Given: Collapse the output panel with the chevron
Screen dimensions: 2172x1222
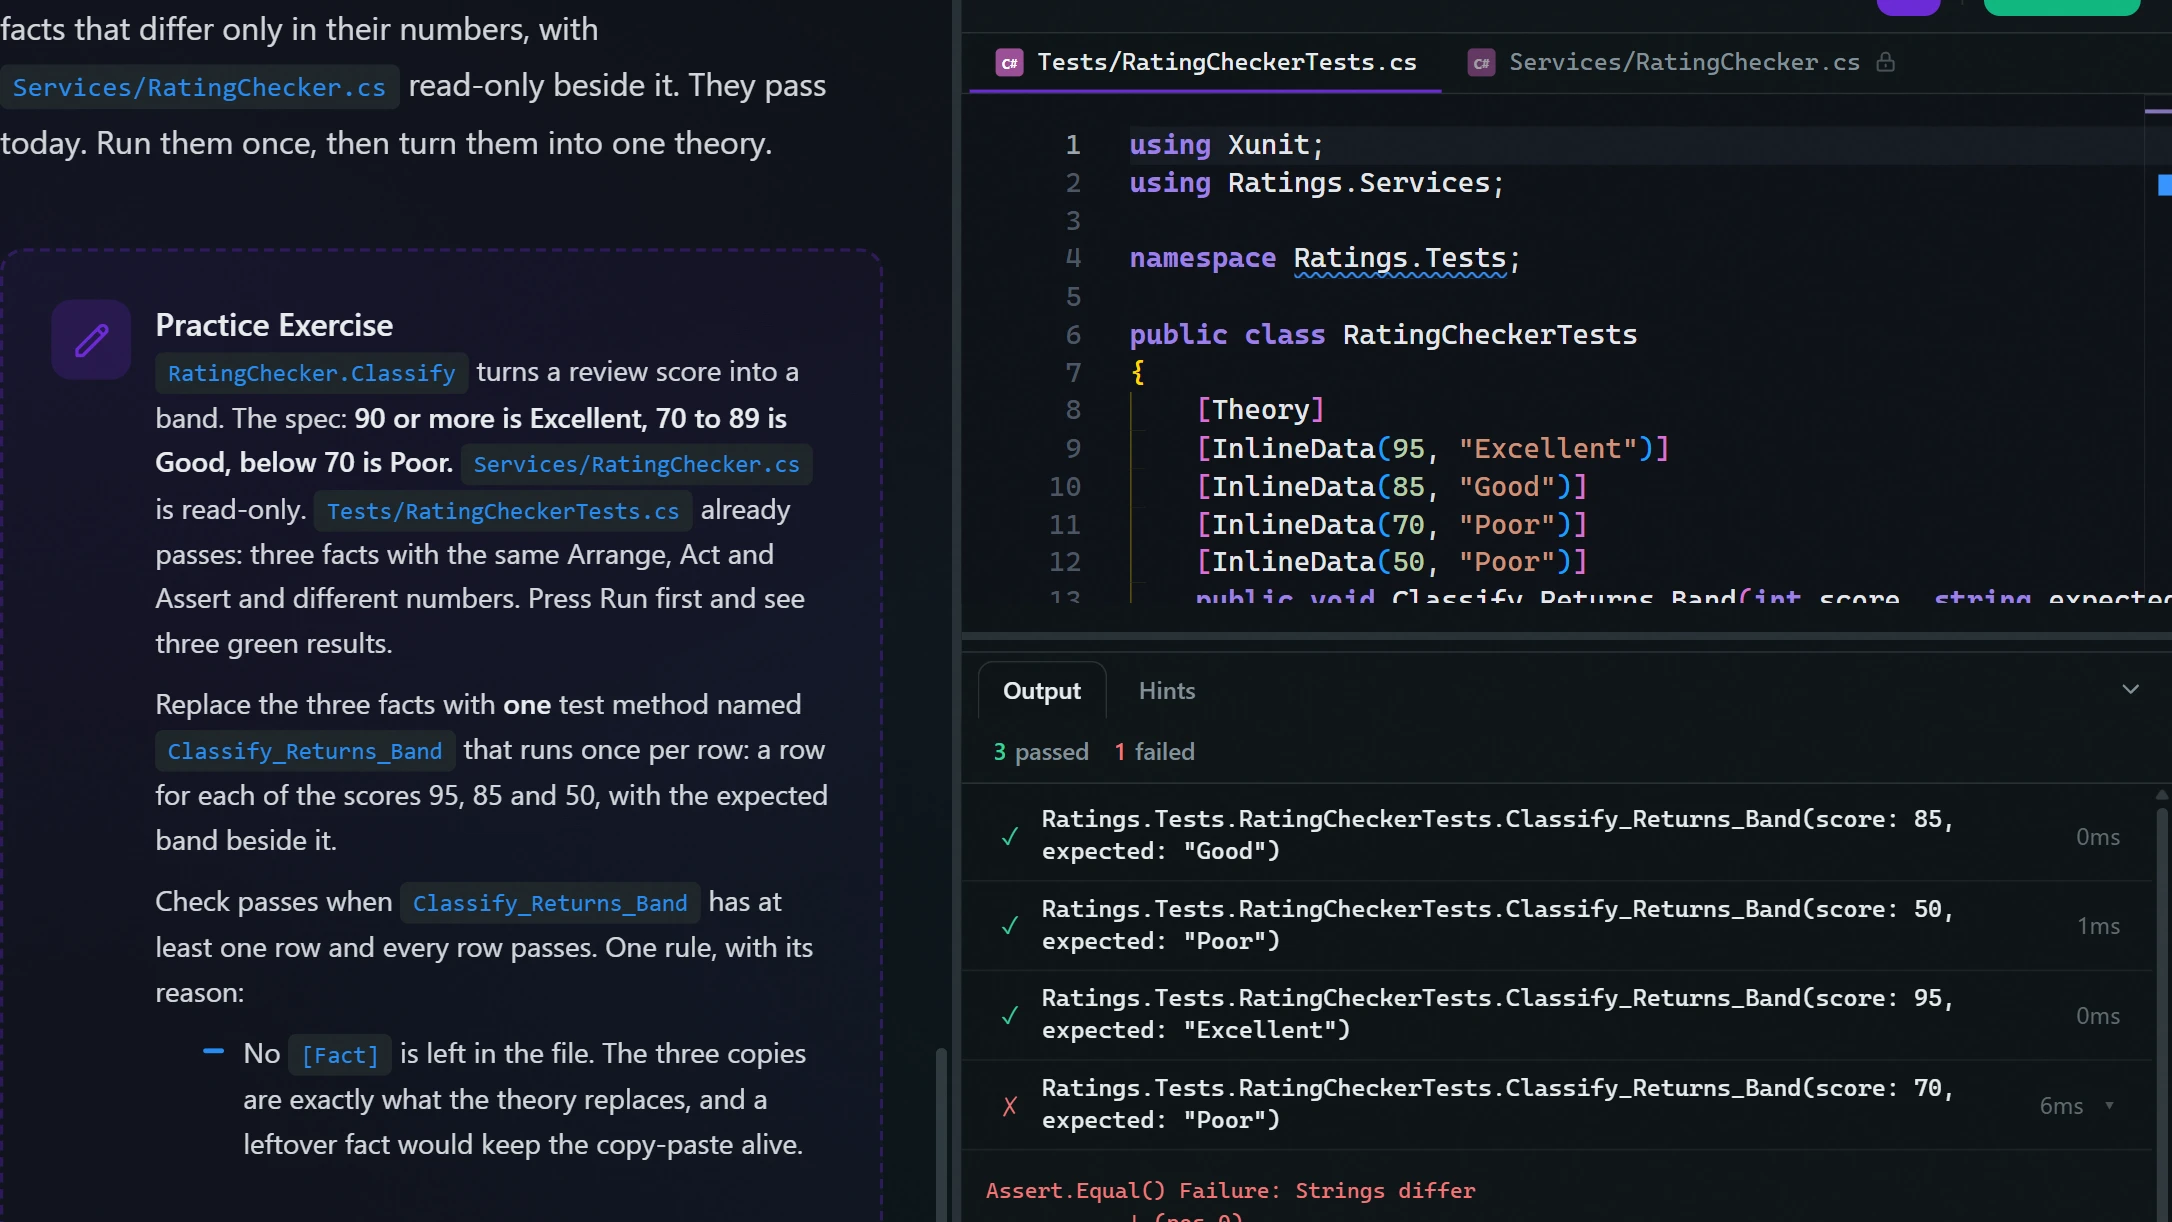Looking at the screenshot, I should (2131, 689).
